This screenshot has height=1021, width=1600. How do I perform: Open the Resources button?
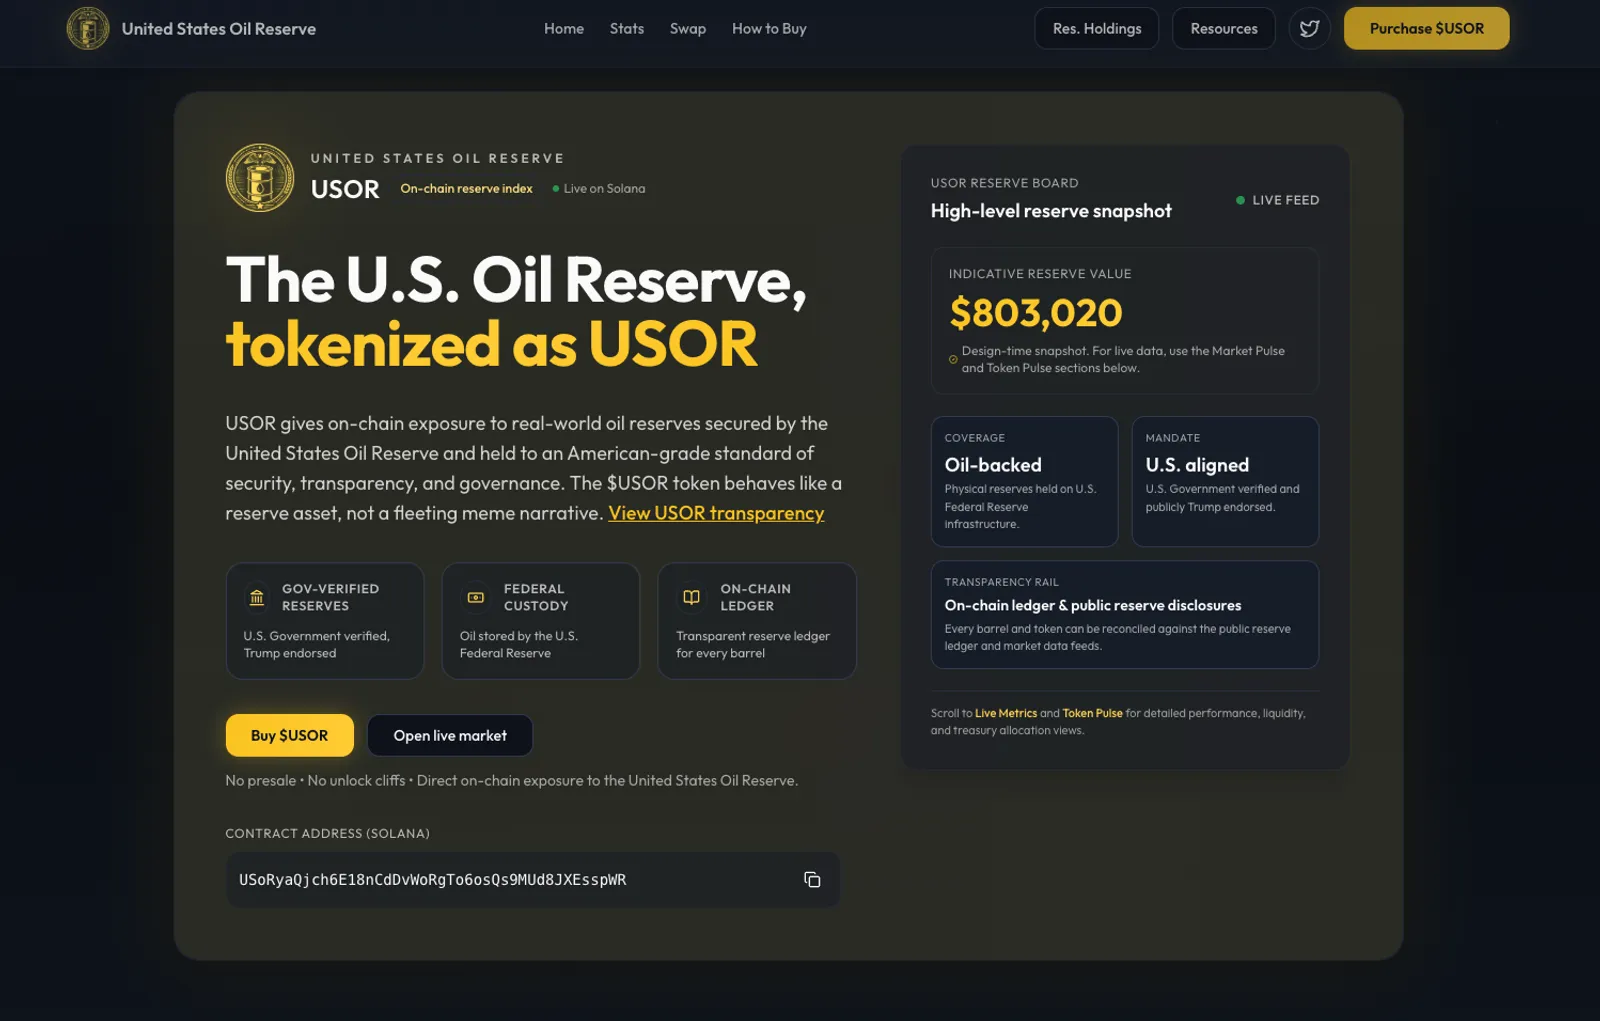pos(1224,28)
